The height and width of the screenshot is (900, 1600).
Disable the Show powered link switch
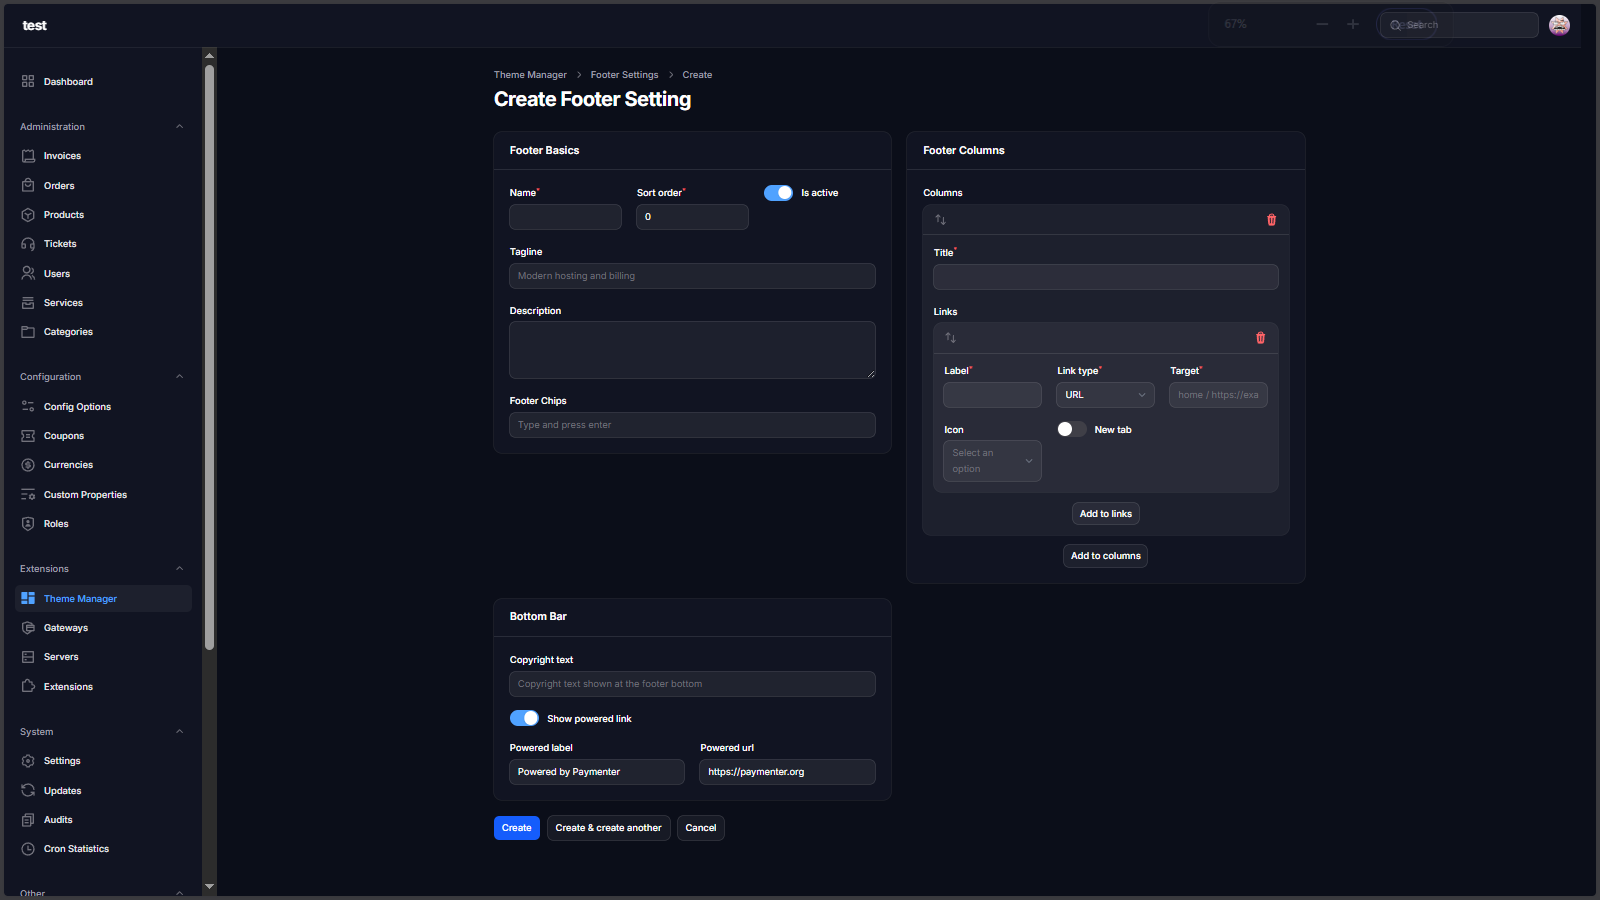(x=524, y=718)
